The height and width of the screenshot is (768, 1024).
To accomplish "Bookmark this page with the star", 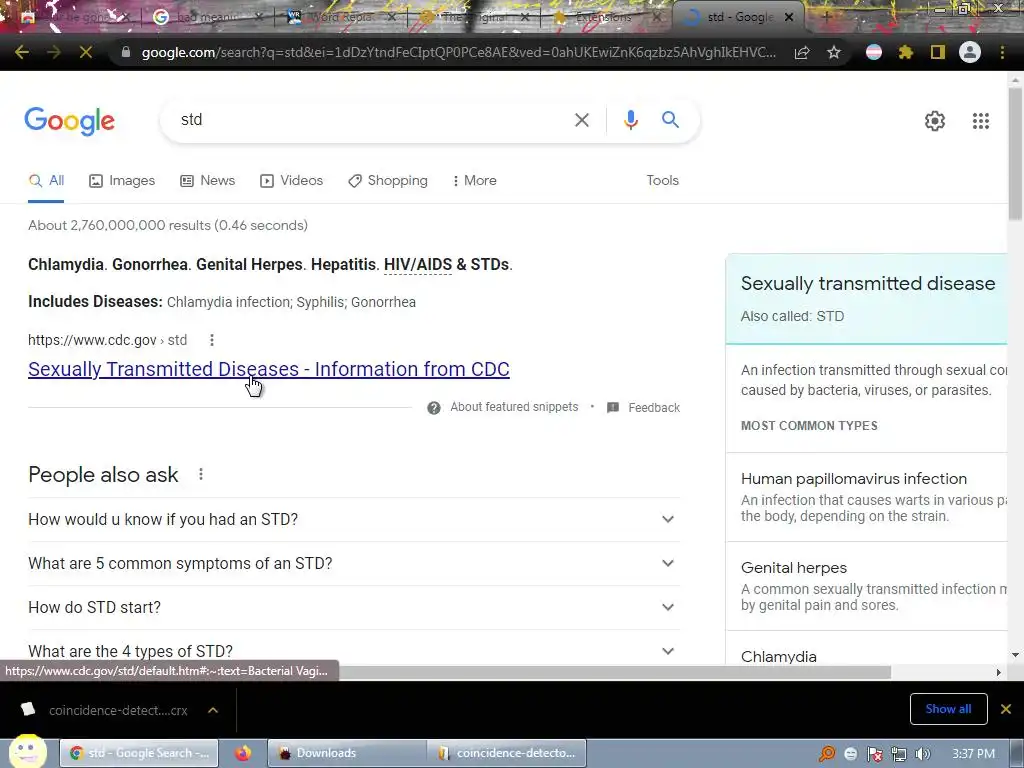I will (x=834, y=52).
